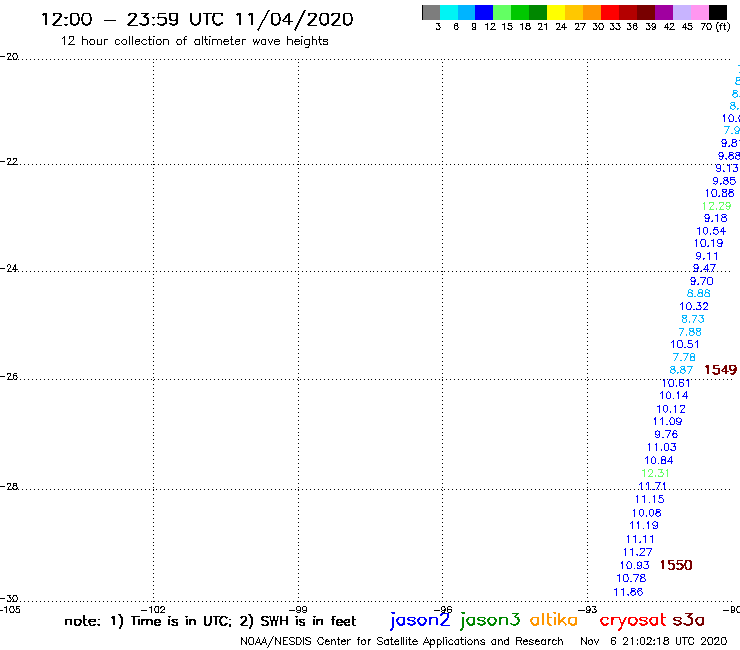This screenshot has width=740, height=650.
Task: Click the time marker 1549
Action: point(720,370)
